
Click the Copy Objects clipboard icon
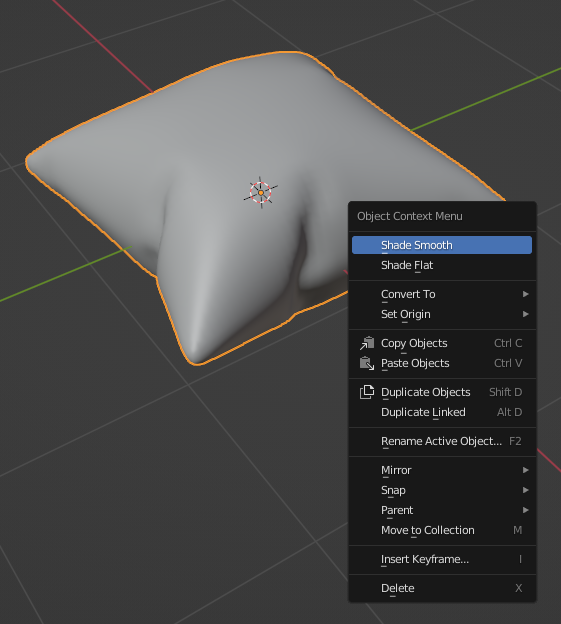point(367,343)
